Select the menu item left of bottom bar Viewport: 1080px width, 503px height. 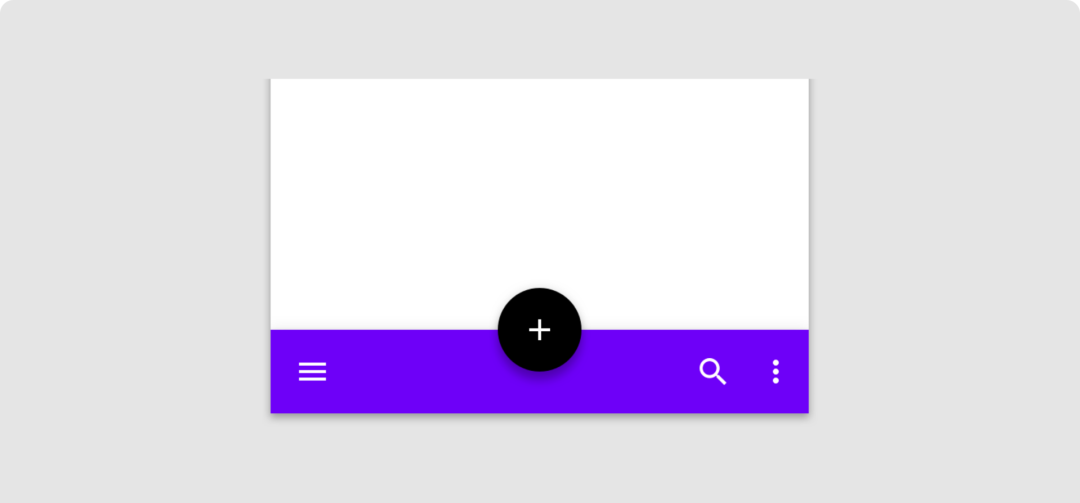point(312,371)
